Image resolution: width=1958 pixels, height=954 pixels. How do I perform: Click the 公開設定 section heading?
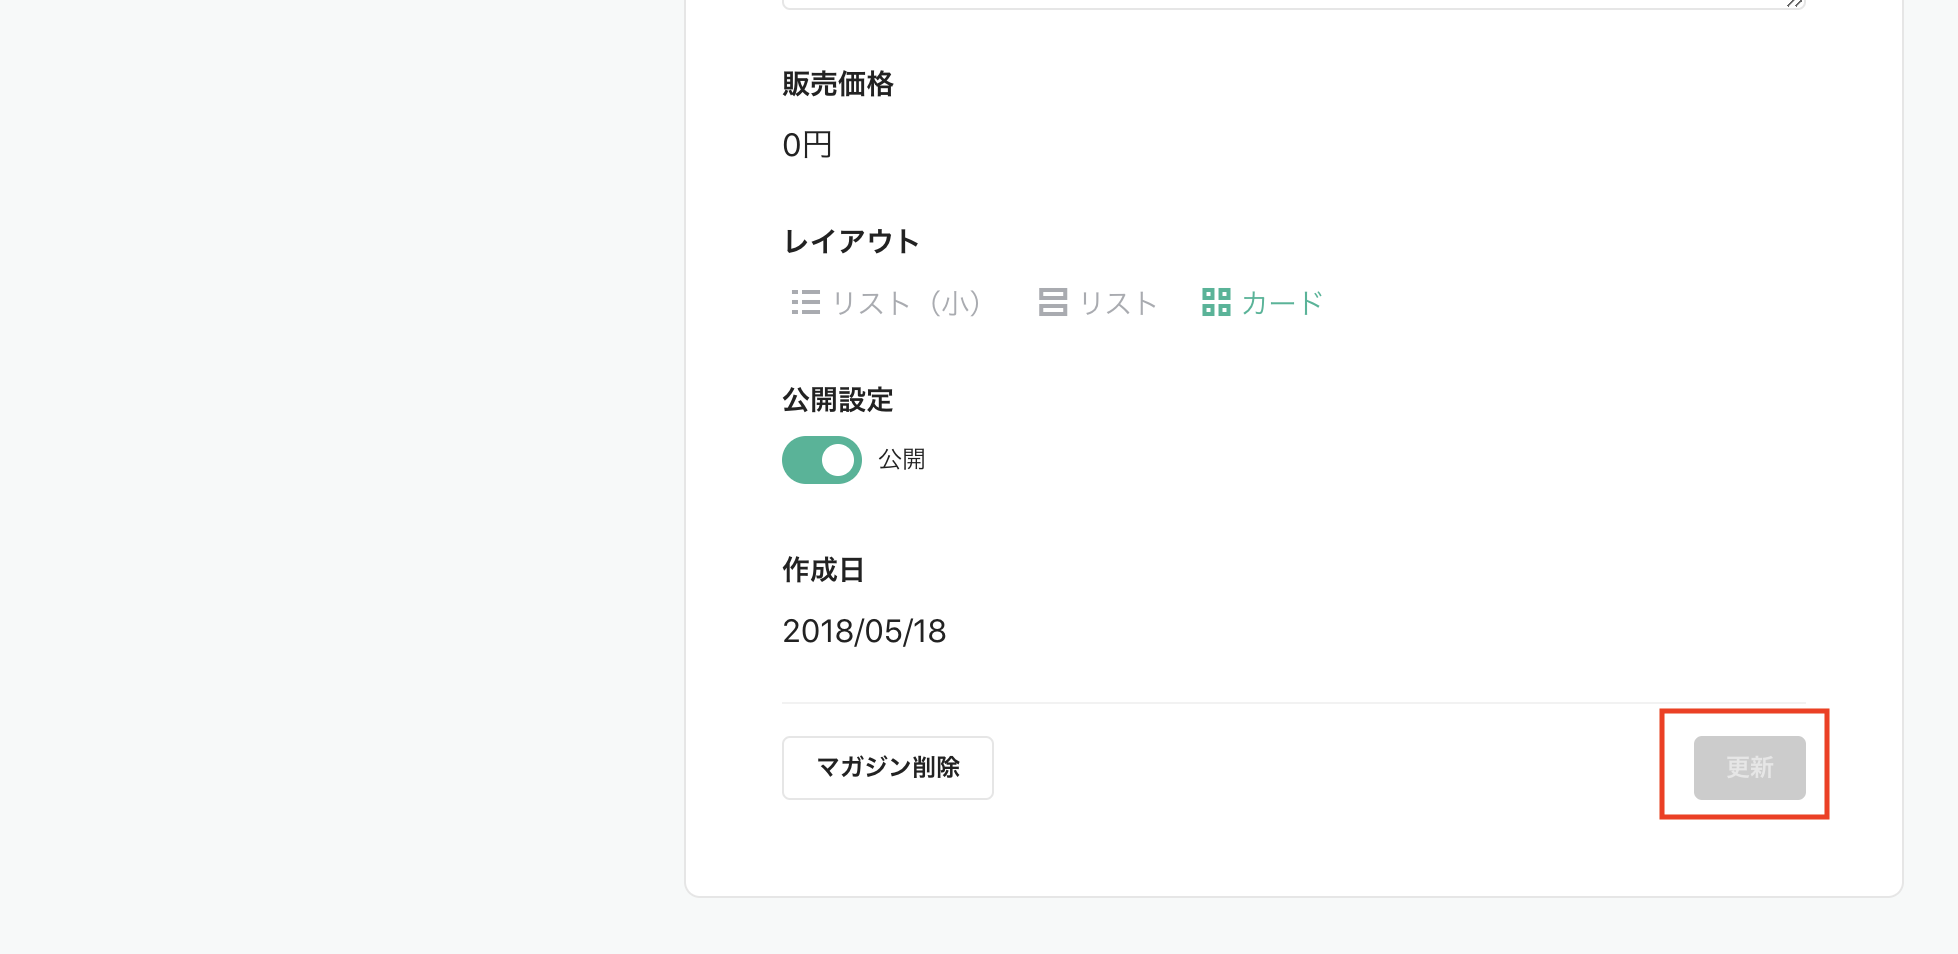click(838, 400)
